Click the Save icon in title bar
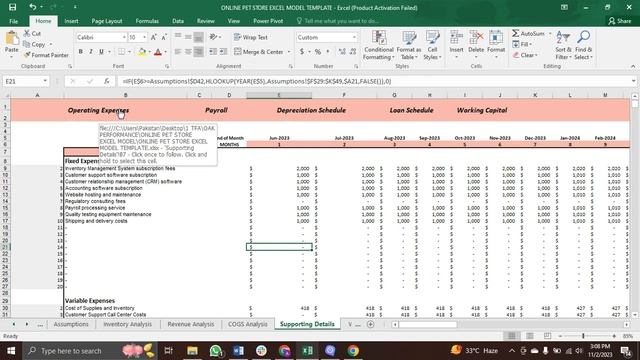 pyautogui.click(x=13, y=7)
